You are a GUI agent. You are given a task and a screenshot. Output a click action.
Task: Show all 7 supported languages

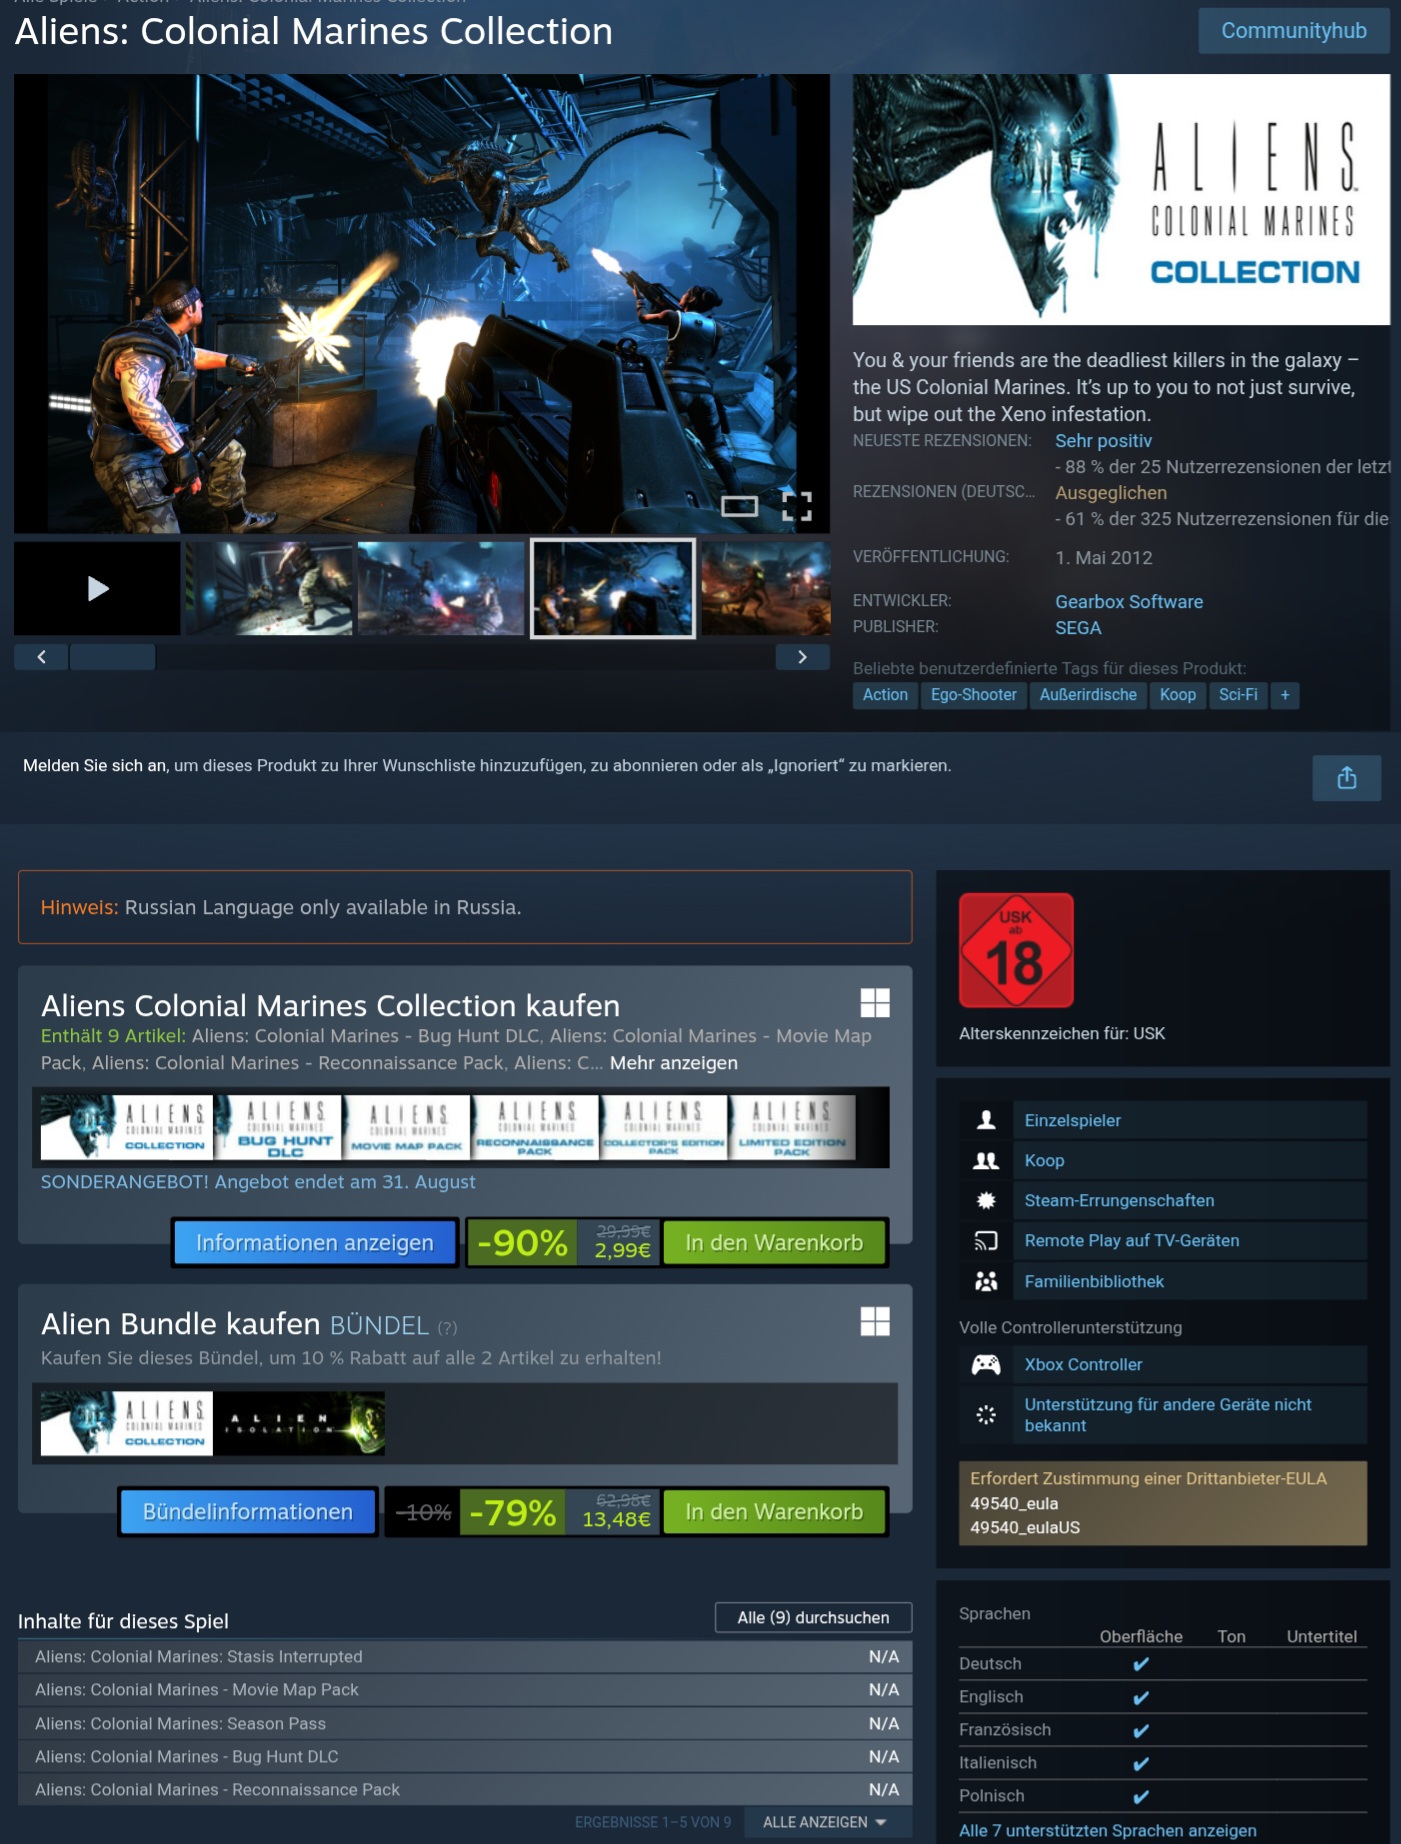1108,1830
